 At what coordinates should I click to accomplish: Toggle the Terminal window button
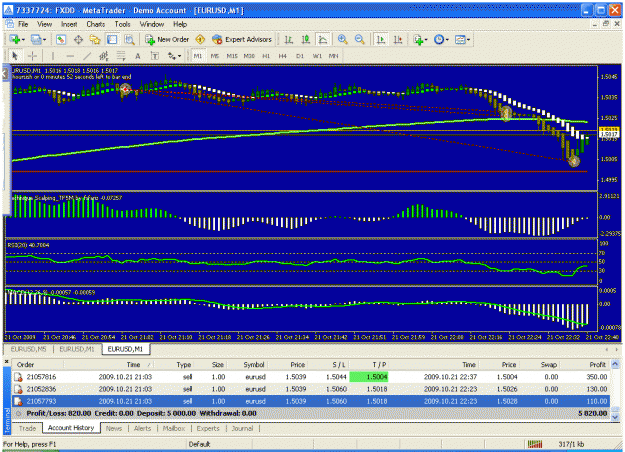point(112,39)
